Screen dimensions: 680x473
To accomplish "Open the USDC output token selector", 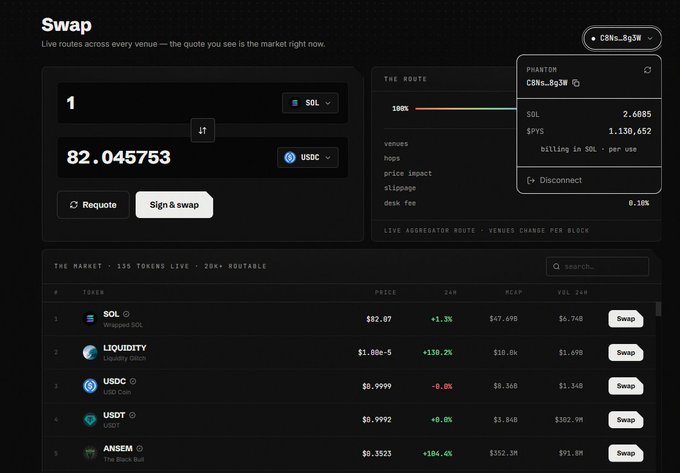I will coord(307,157).
